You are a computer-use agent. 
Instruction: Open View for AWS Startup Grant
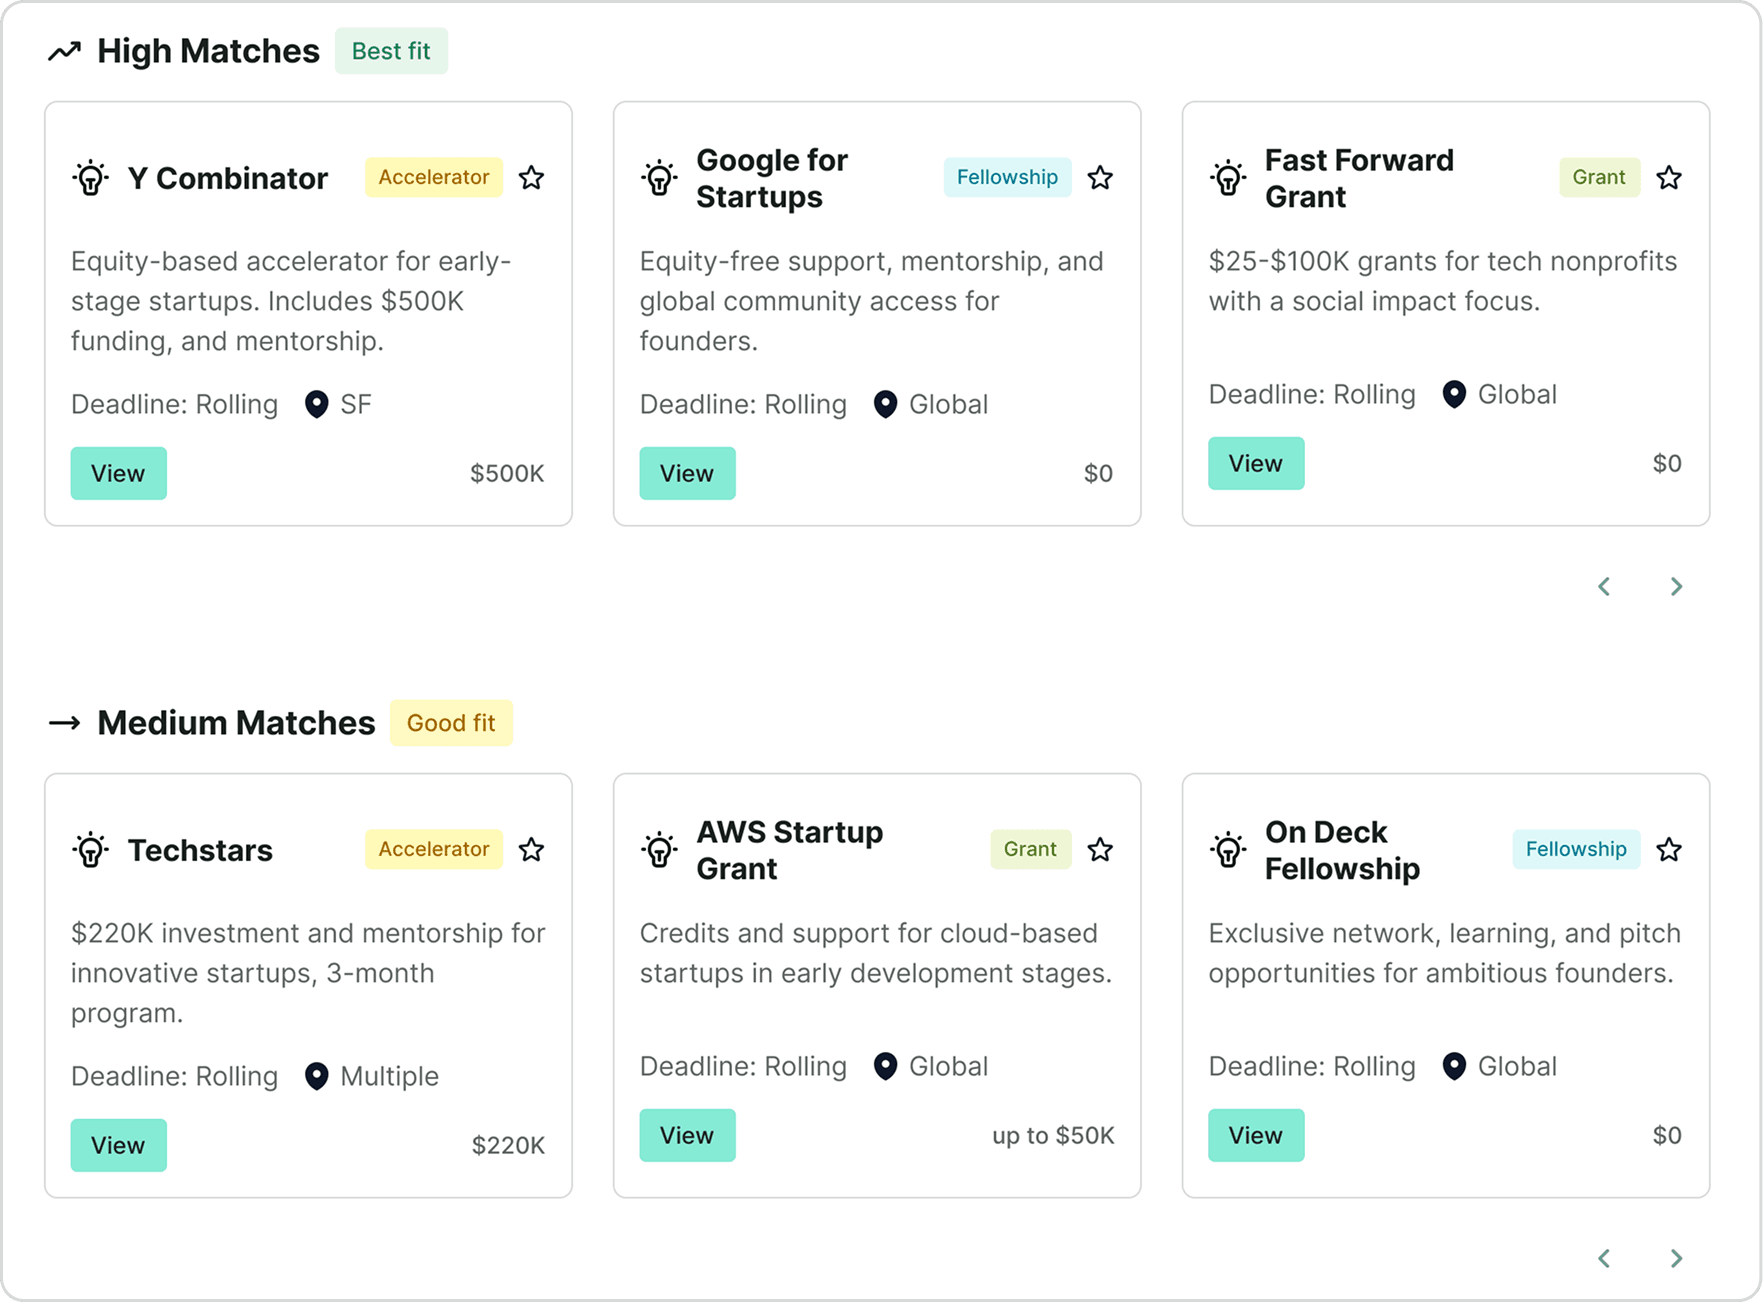pos(687,1135)
